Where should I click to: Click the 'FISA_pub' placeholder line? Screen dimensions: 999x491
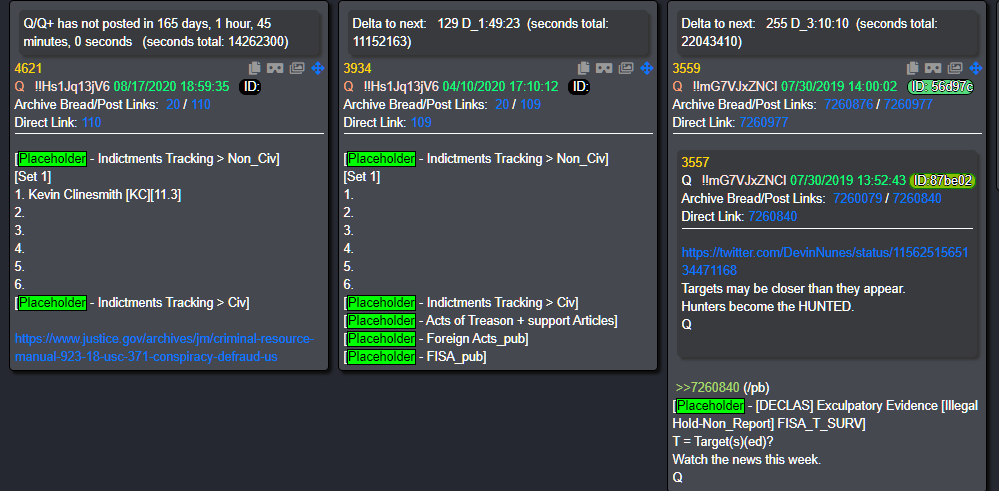tap(415, 357)
